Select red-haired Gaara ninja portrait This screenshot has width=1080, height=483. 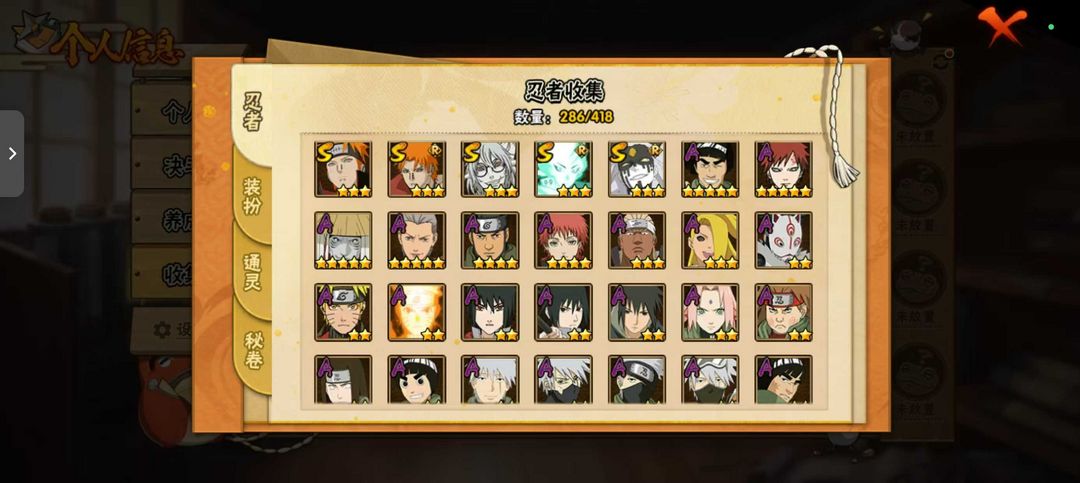click(784, 169)
